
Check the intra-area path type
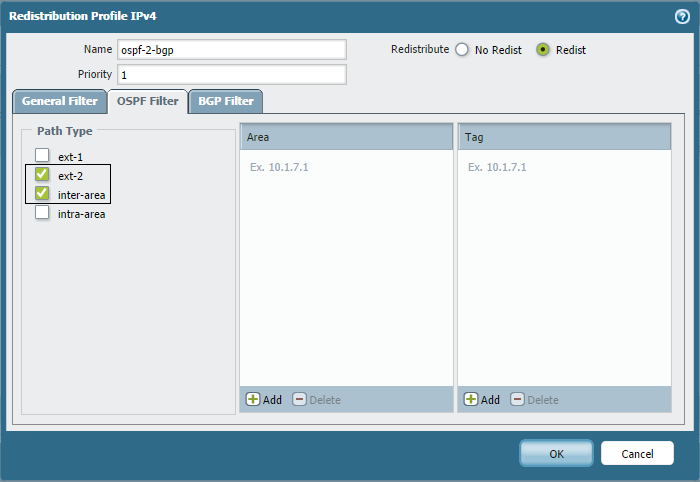point(42,213)
